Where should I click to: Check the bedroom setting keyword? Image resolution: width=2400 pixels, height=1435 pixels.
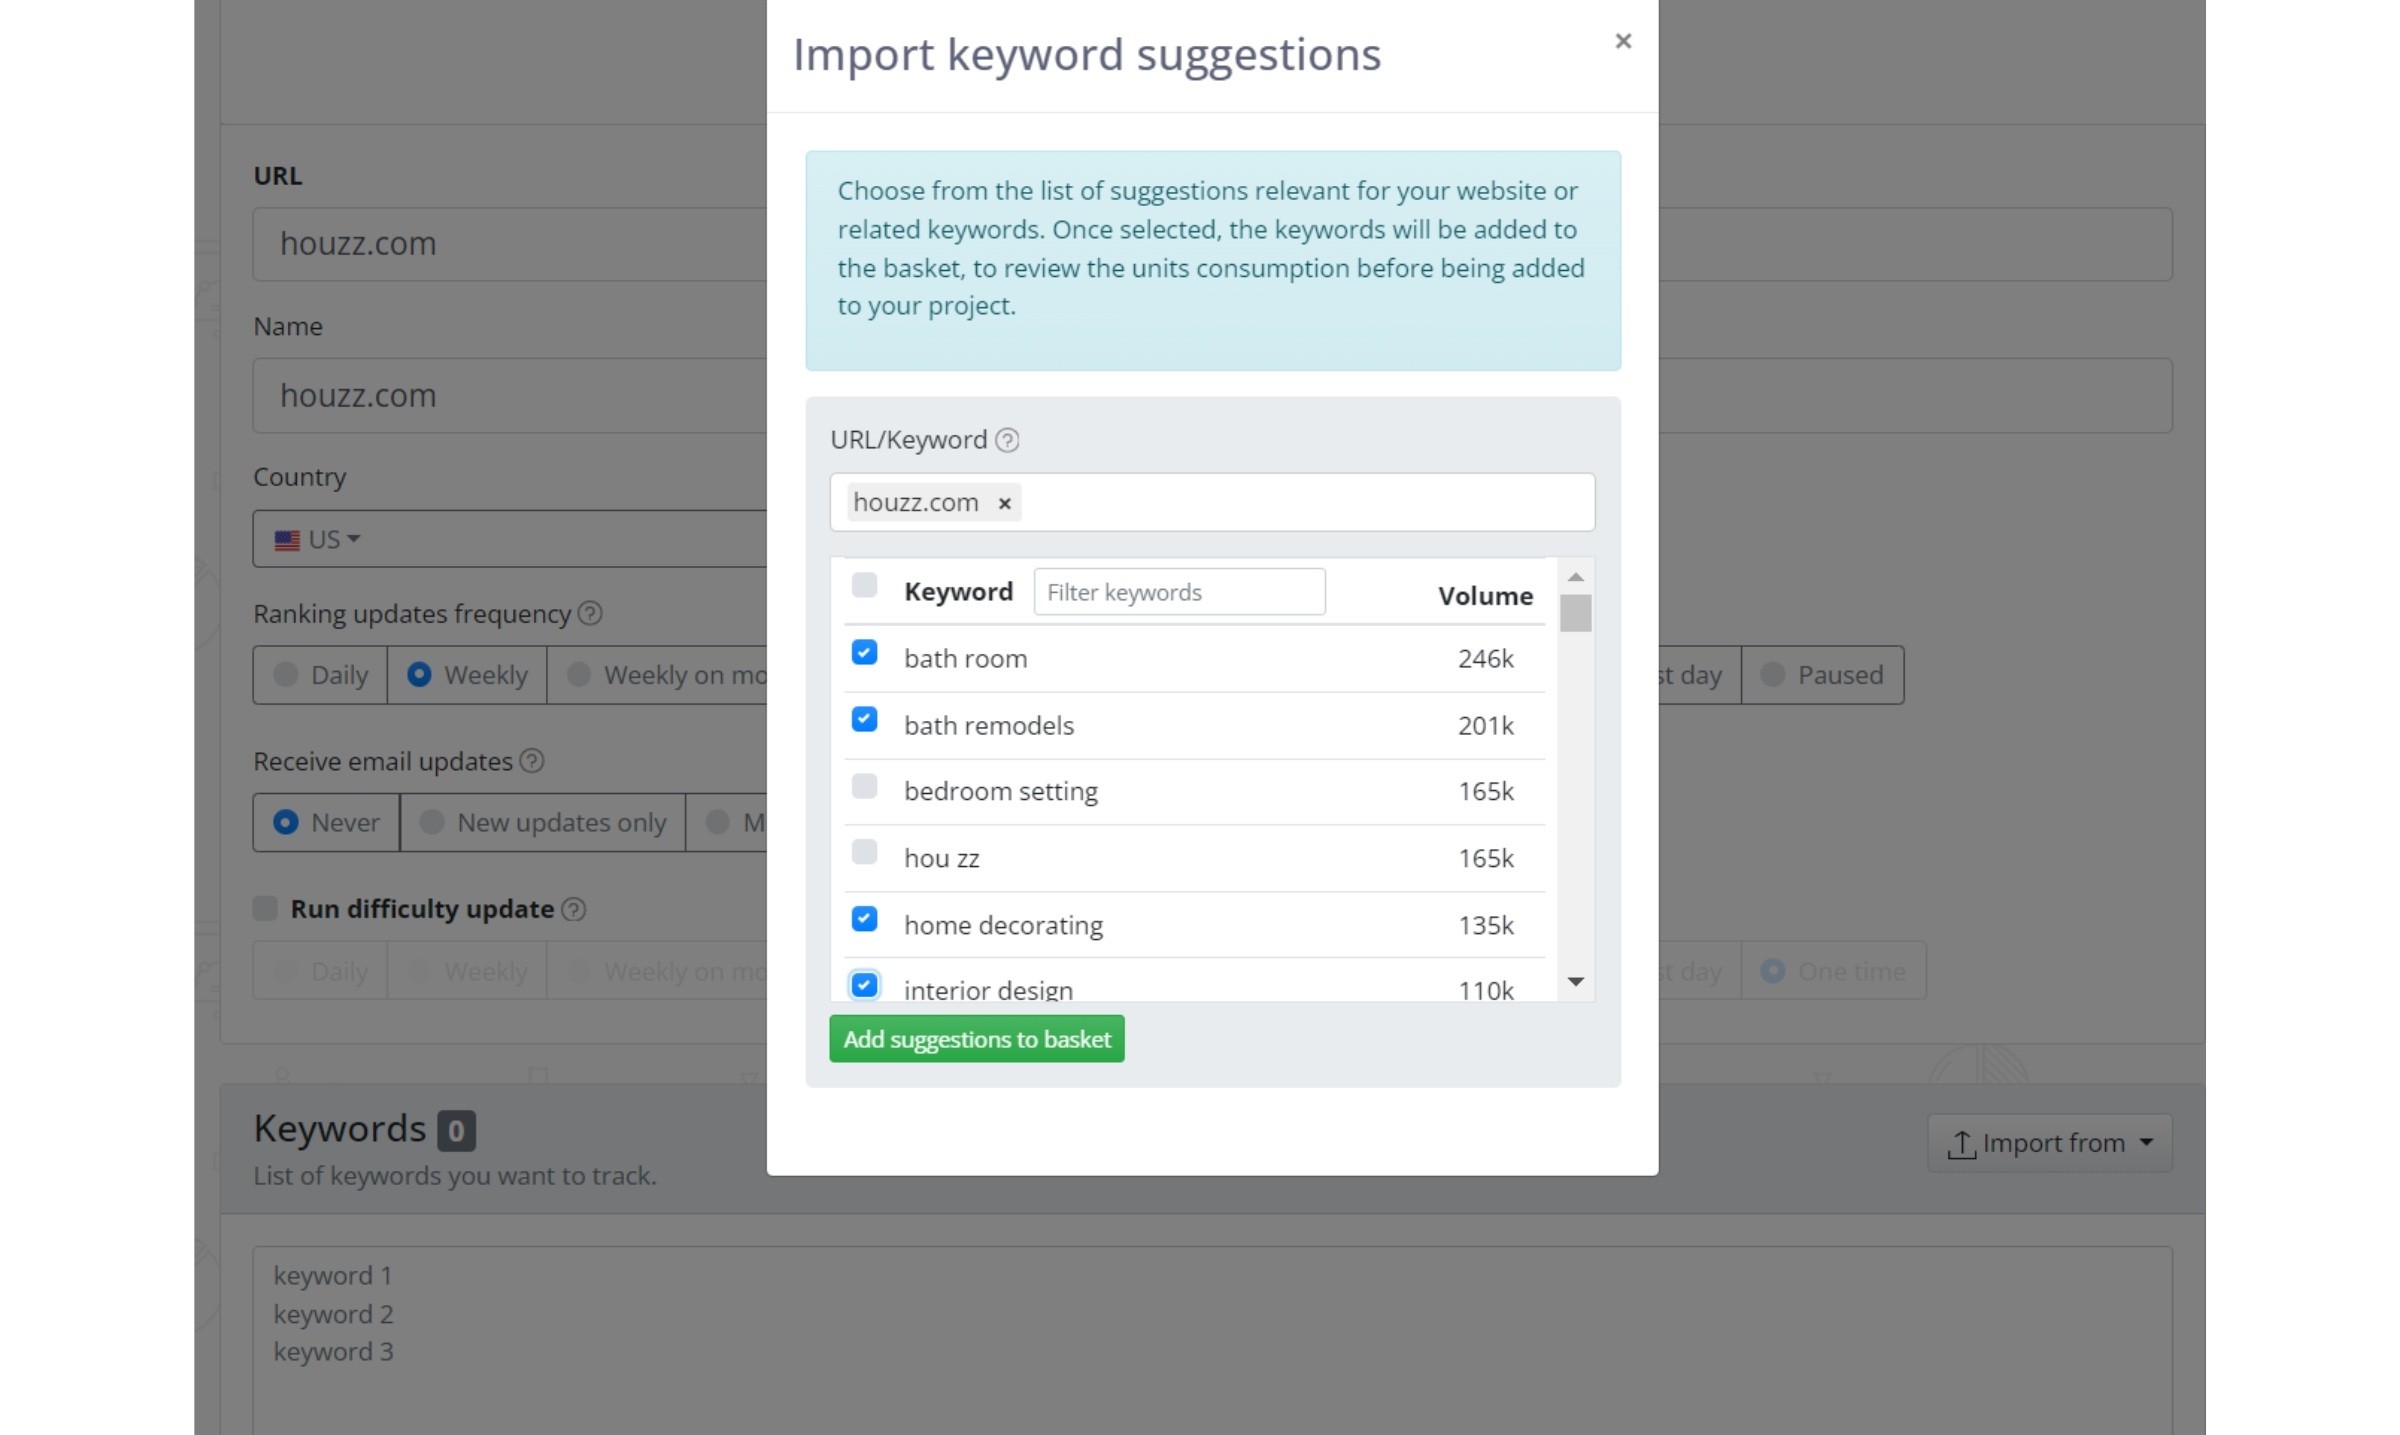(864, 786)
